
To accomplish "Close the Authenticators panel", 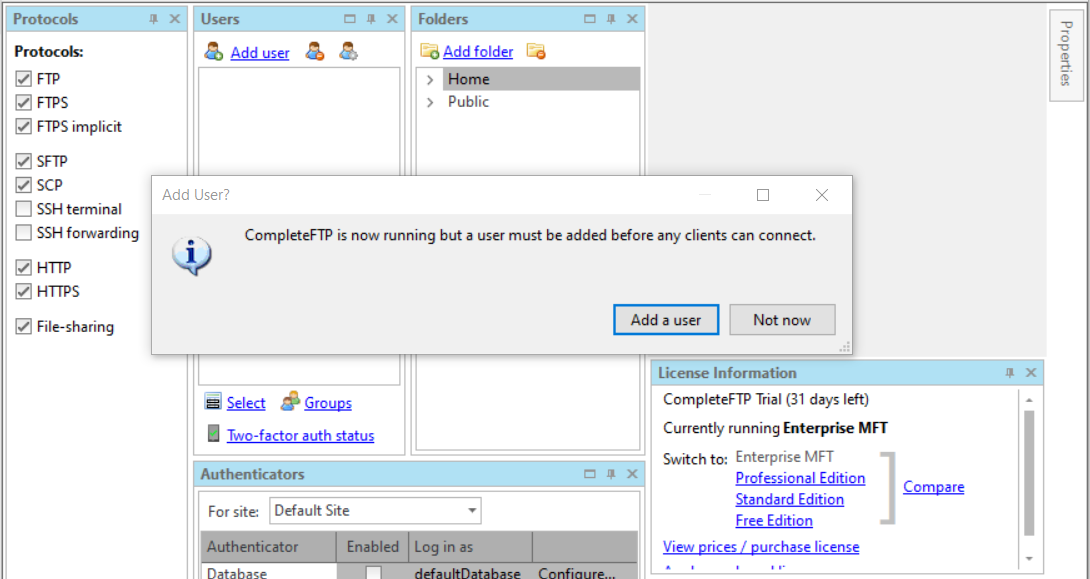I will point(632,474).
